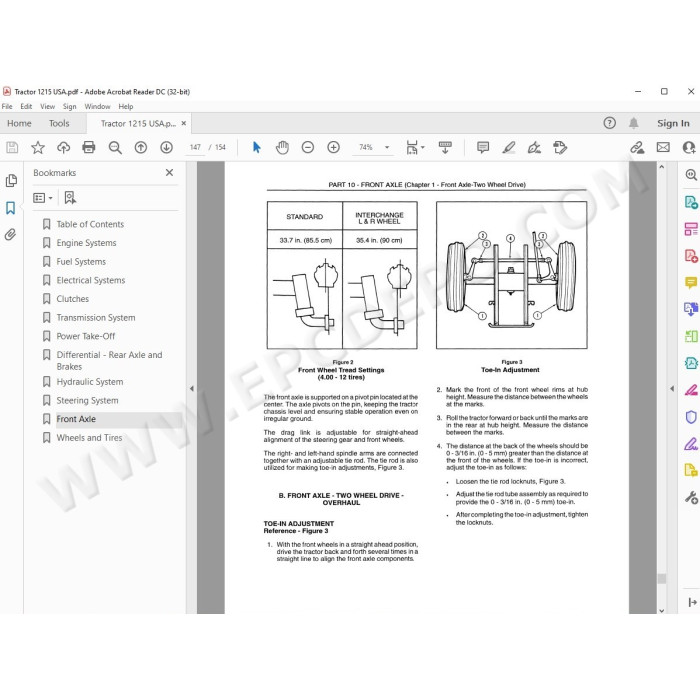The image size is (700, 700).
Task: Open the Attachments paperclip panel
Action: 11,234
